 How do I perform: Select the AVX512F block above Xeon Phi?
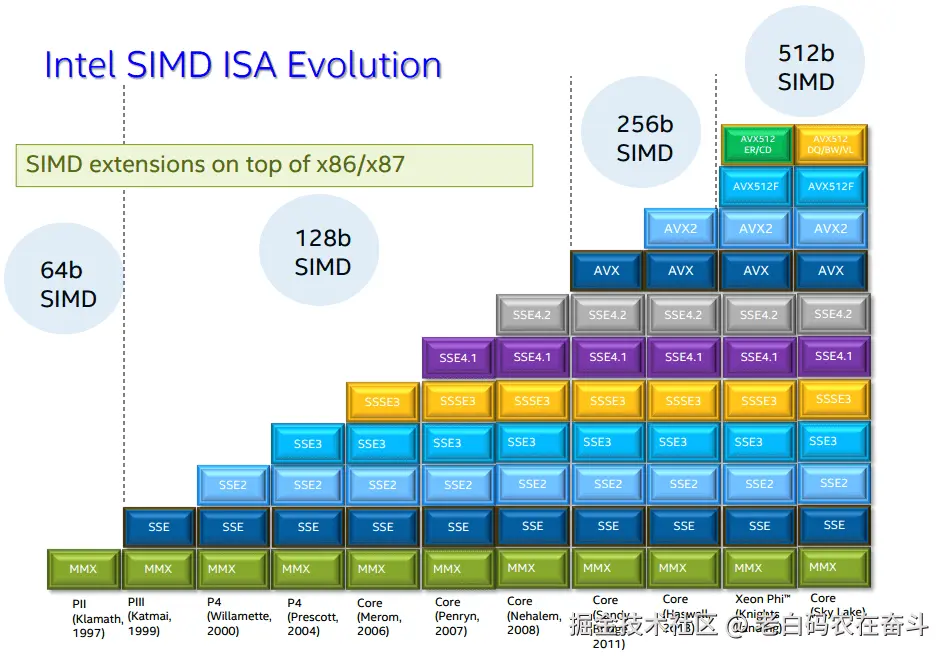click(757, 186)
